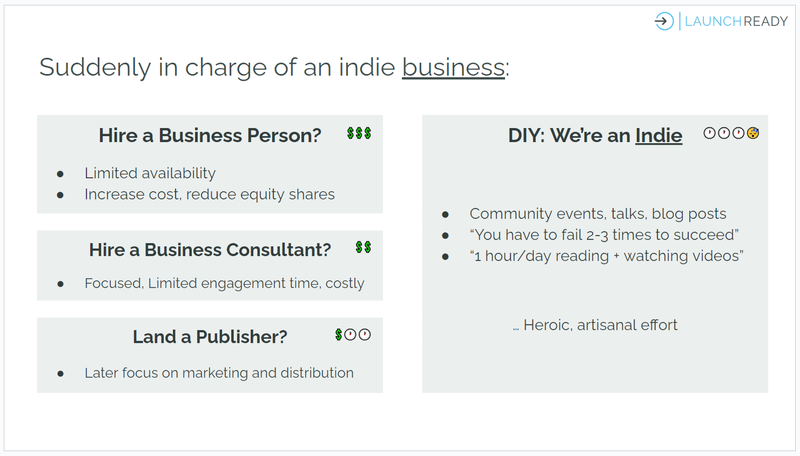
Task: Click the "Limited availability" bullet
Action: 150,173
